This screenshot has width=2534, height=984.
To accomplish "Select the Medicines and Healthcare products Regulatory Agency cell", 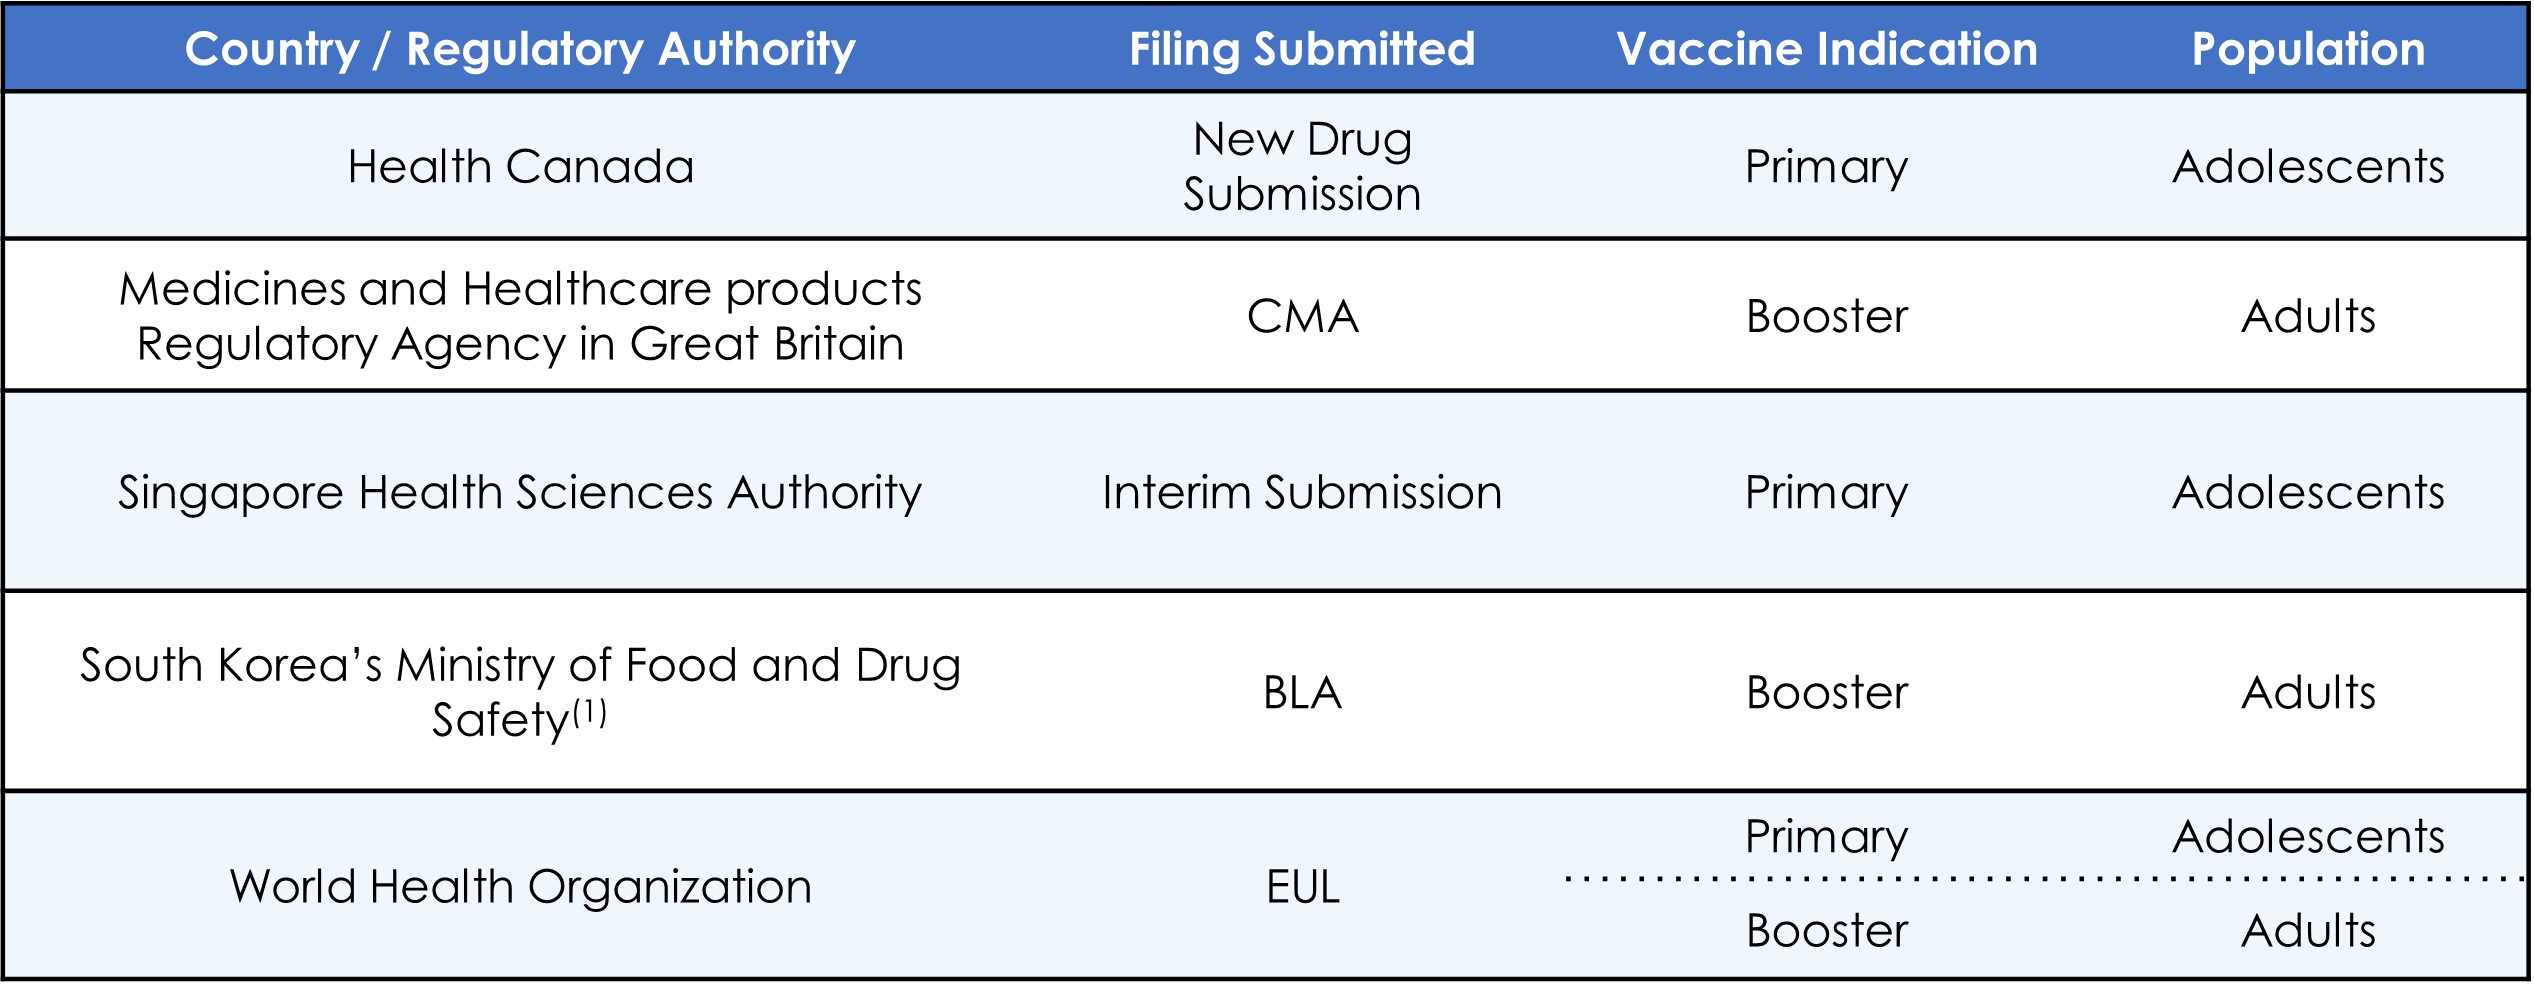I will pyautogui.click(x=520, y=316).
